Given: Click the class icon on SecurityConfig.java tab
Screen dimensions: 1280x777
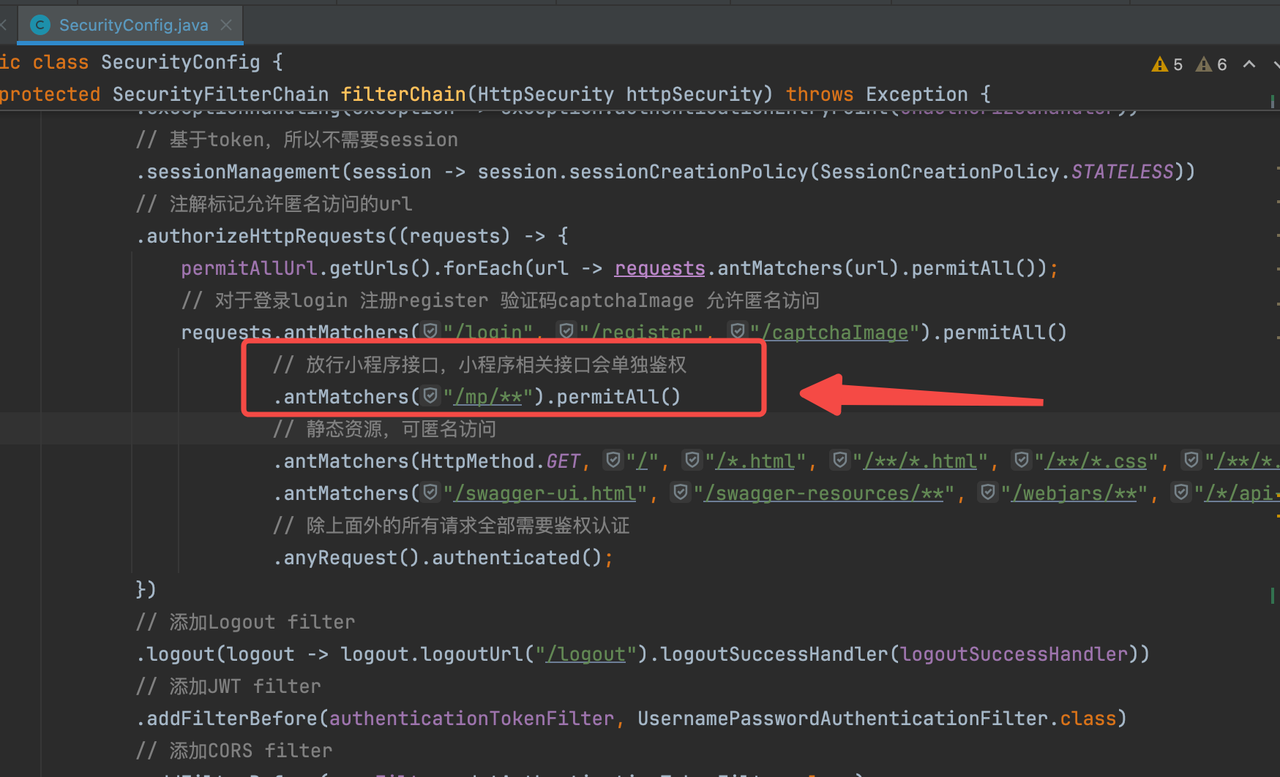Looking at the screenshot, I should pos(41,25).
